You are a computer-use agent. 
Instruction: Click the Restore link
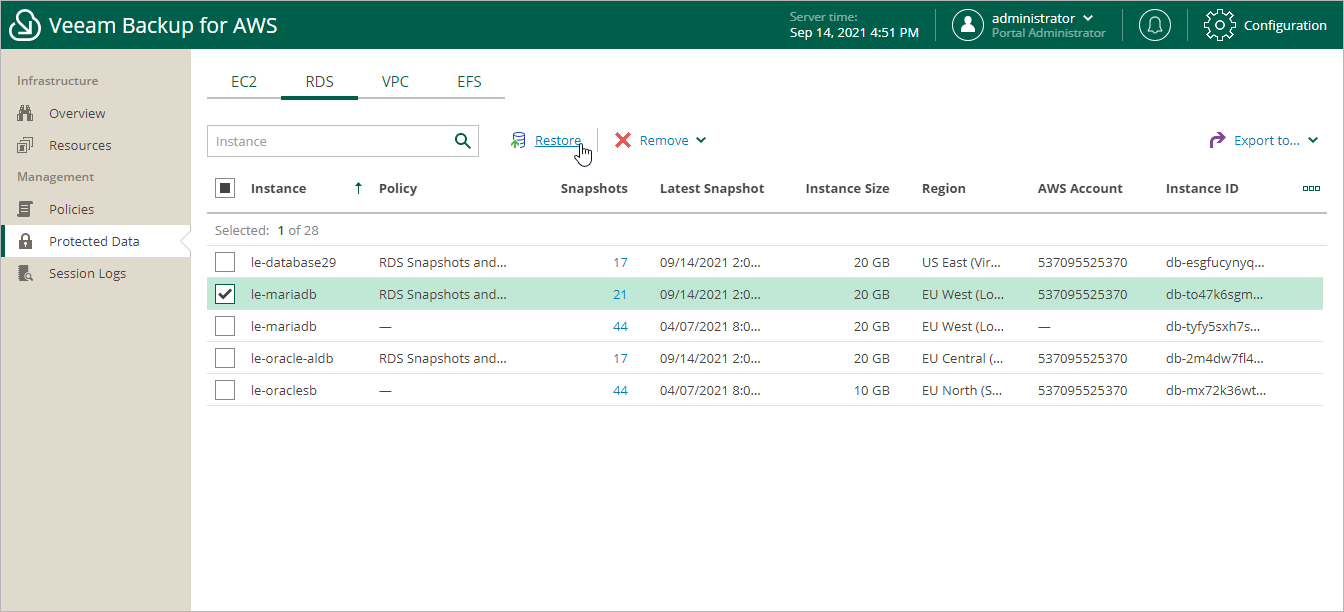(x=557, y=141)
